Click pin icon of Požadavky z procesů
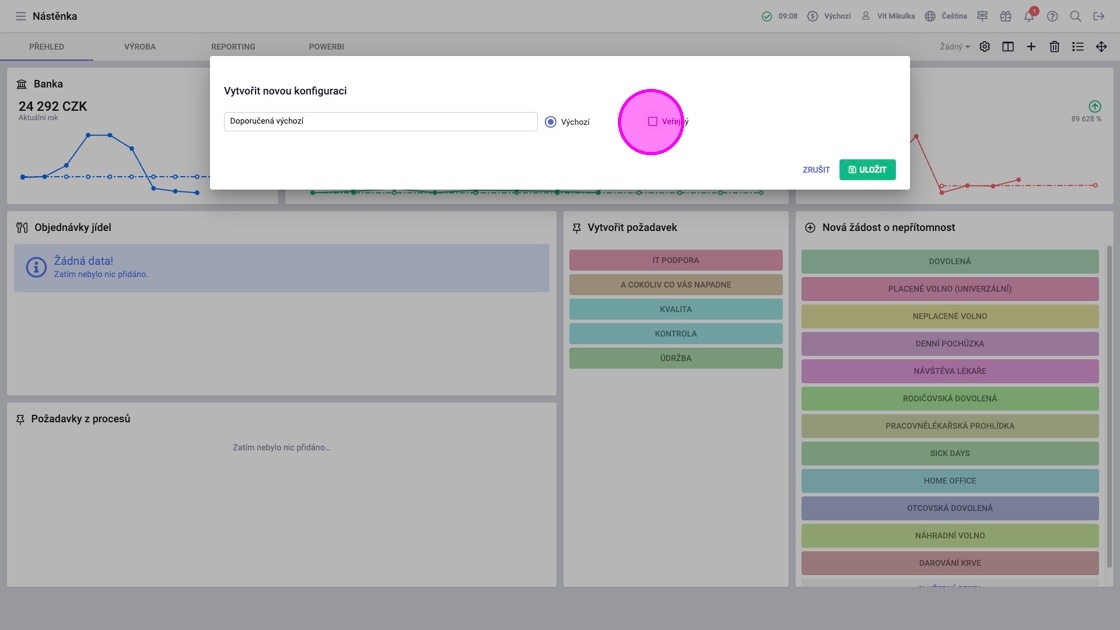 (x=20, y=419)
